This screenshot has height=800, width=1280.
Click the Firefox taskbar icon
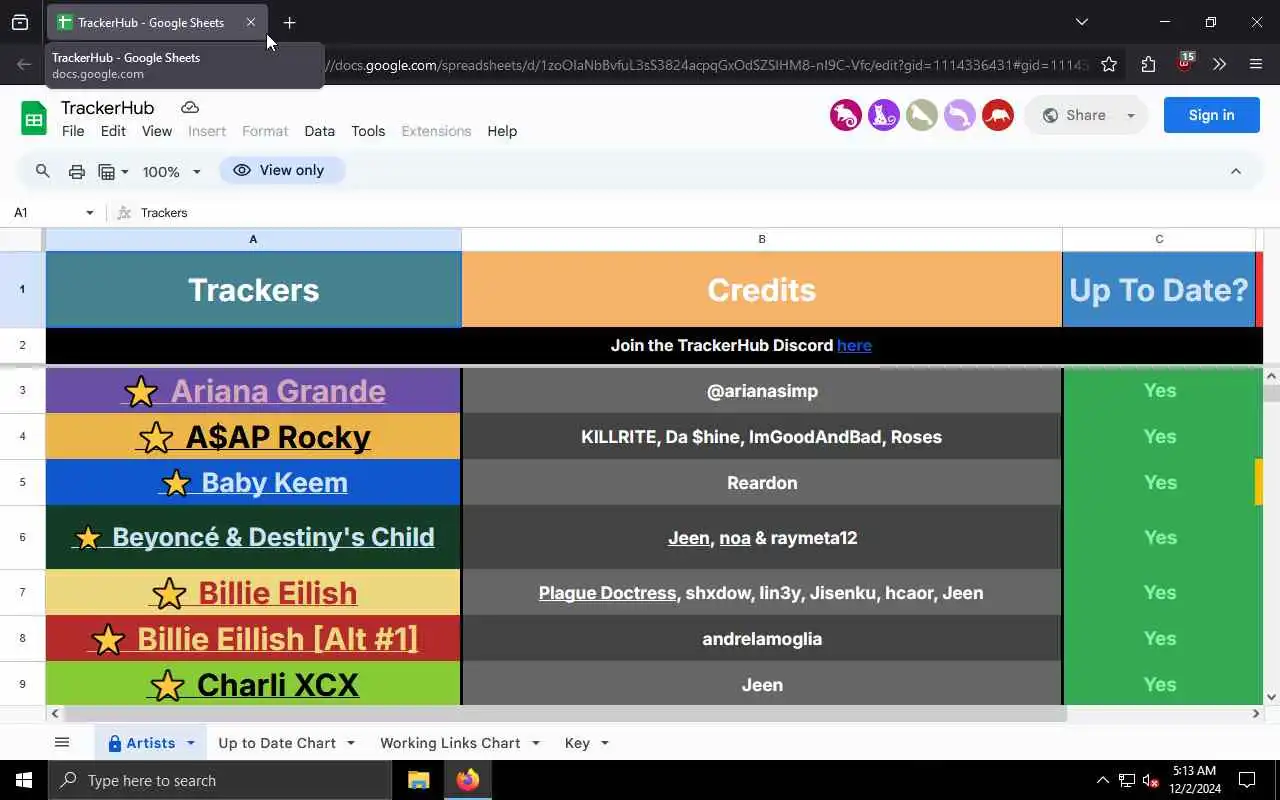[468, 780]
